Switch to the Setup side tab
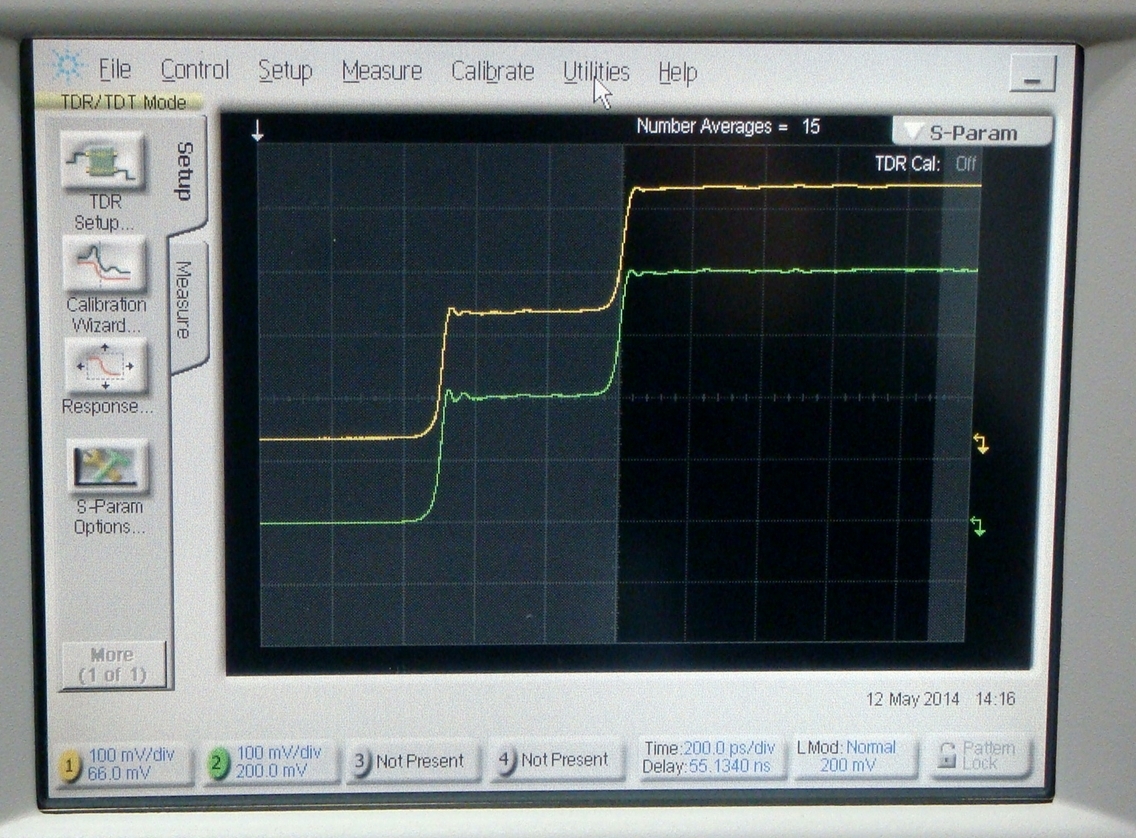The height and width of the screenshot is (838, 1136). point(187,172)
